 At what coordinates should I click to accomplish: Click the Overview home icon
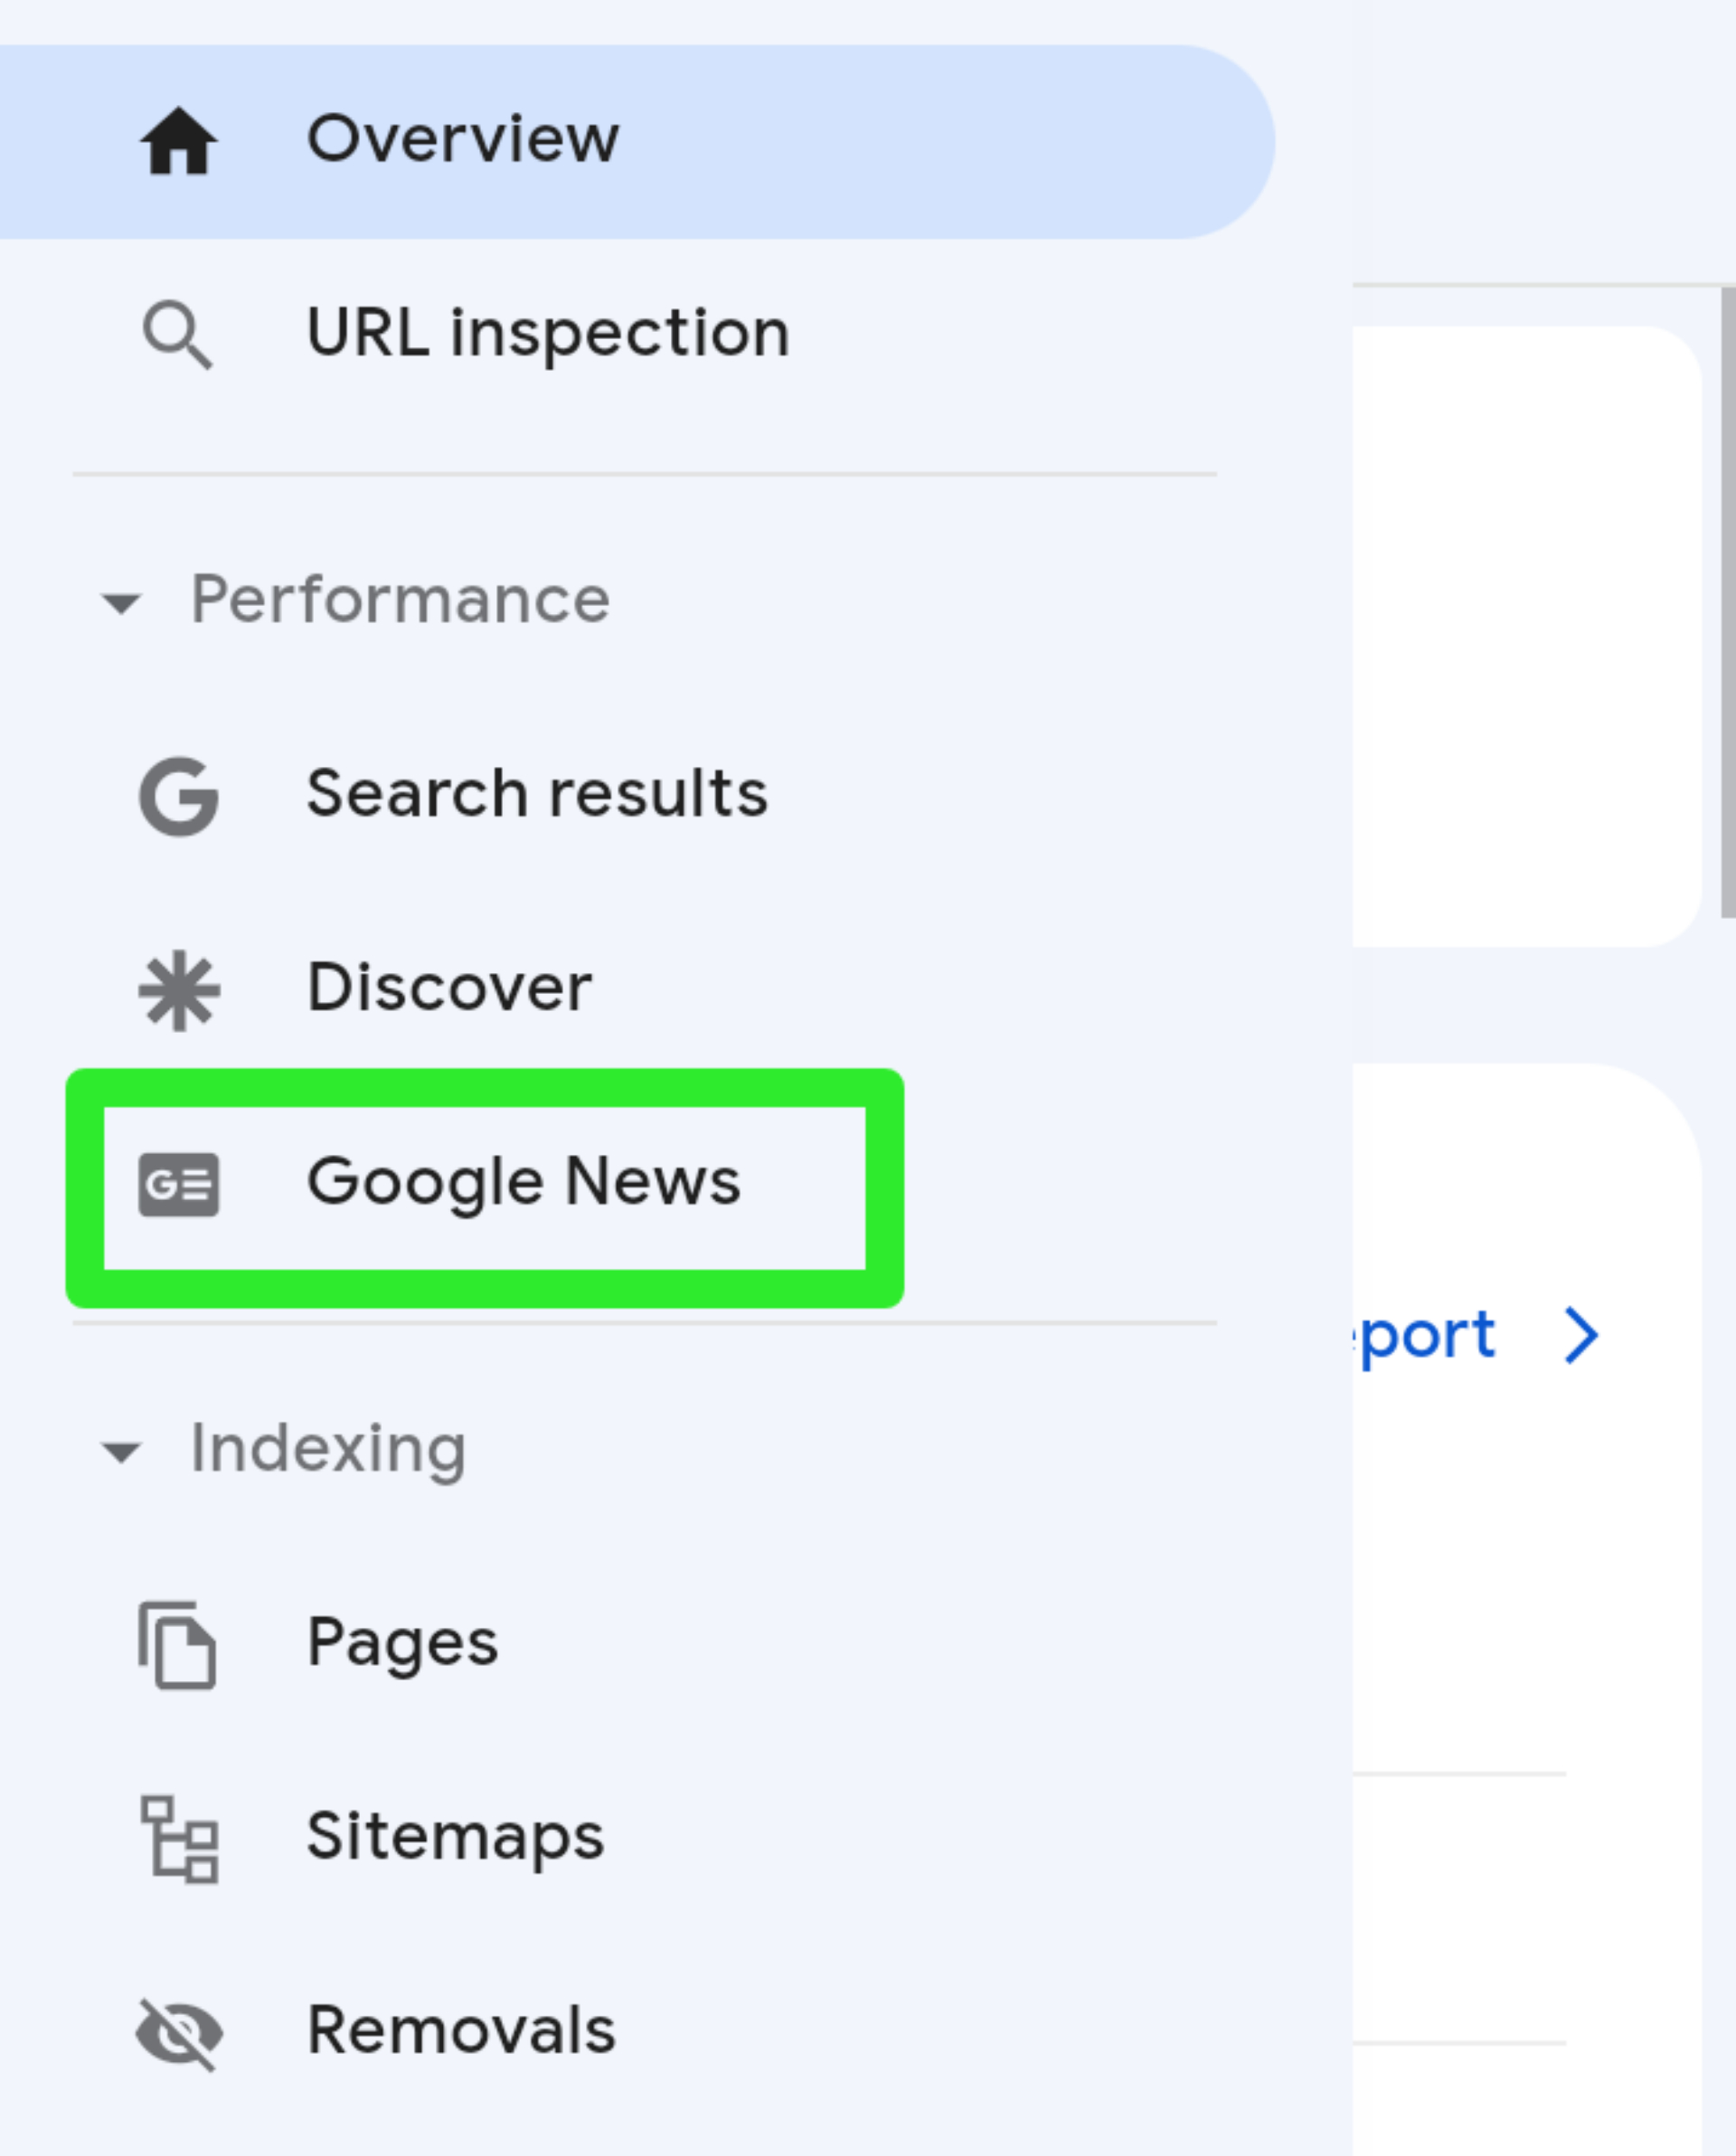point(178,141)
